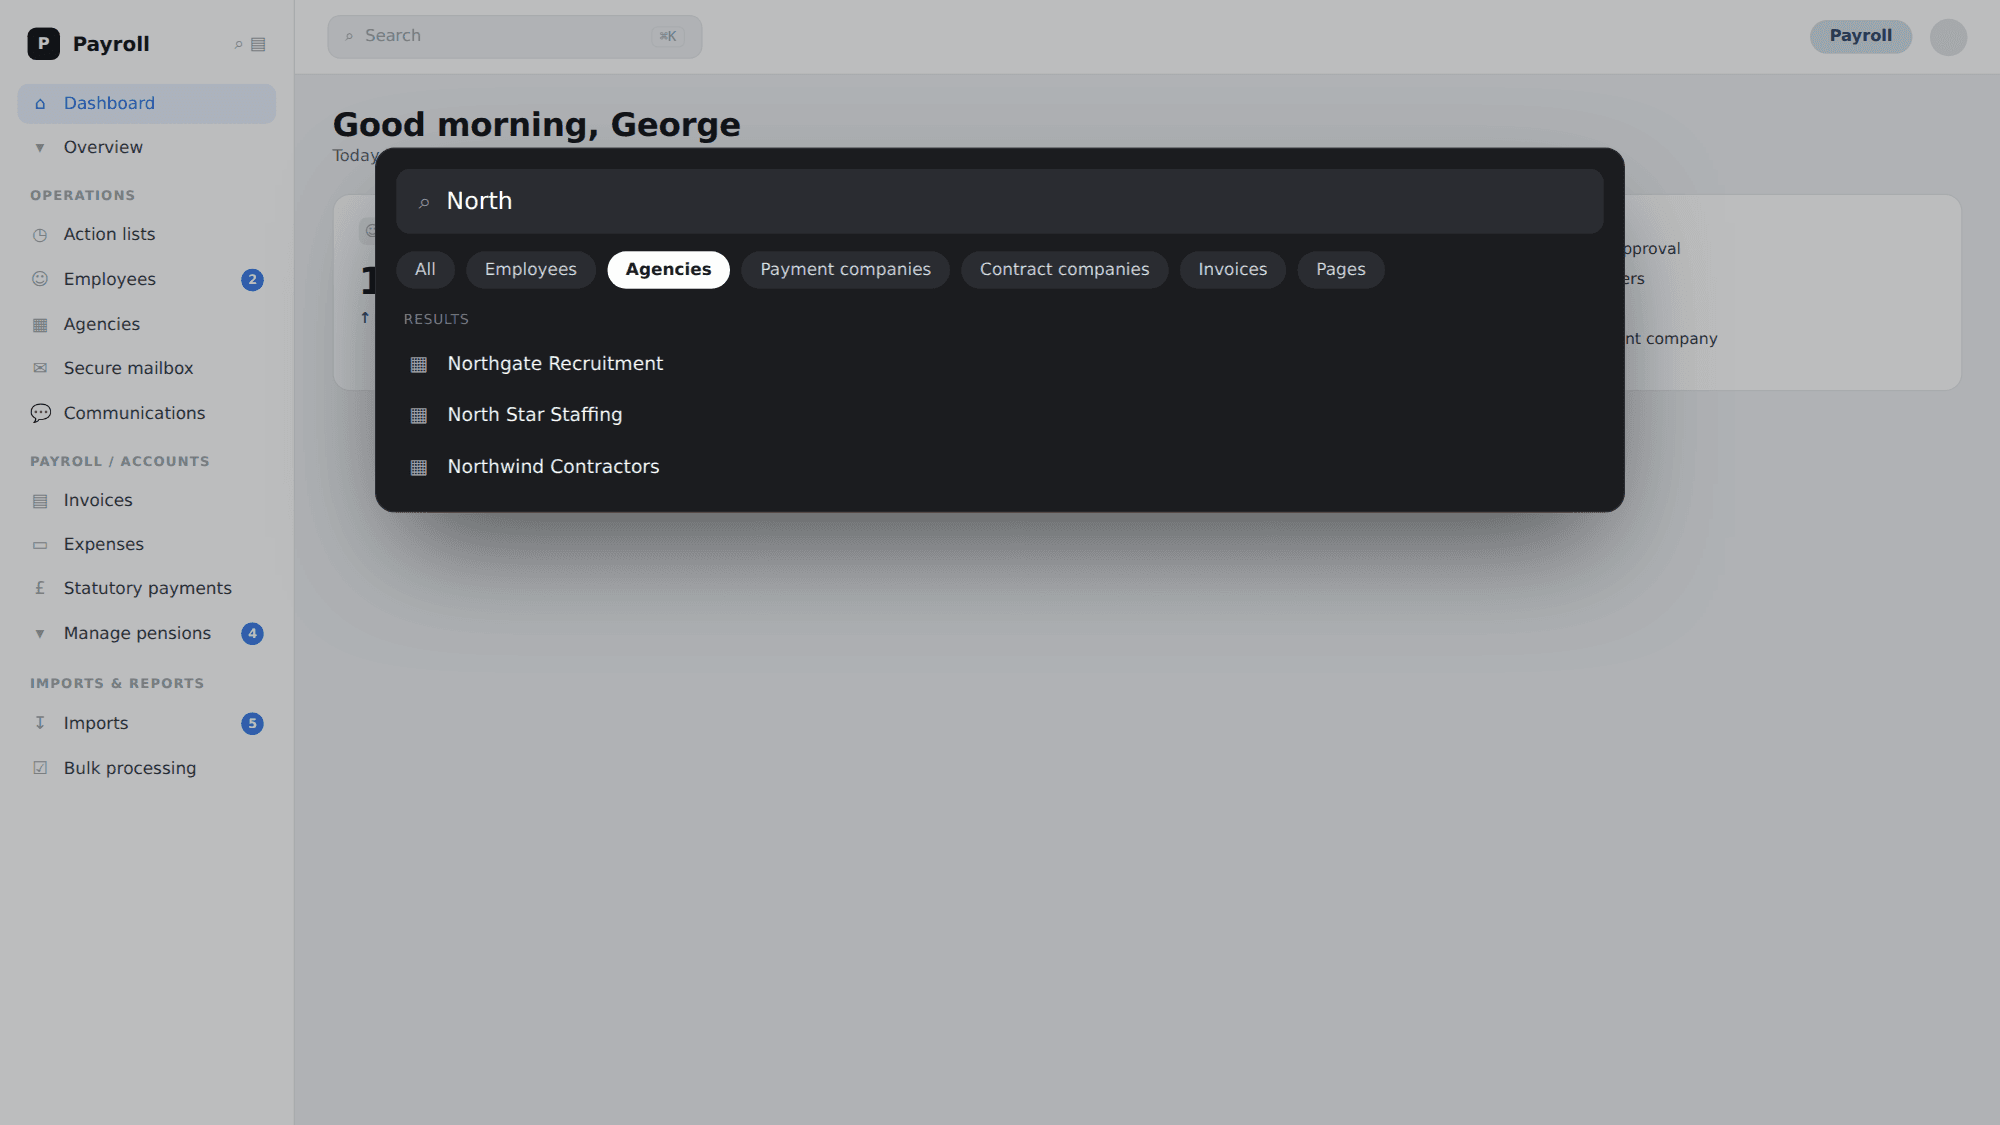Click the Agencies building icon in sidebar
The width and height of the screenshot is (2000, 1125).
[x=40, y=325]
